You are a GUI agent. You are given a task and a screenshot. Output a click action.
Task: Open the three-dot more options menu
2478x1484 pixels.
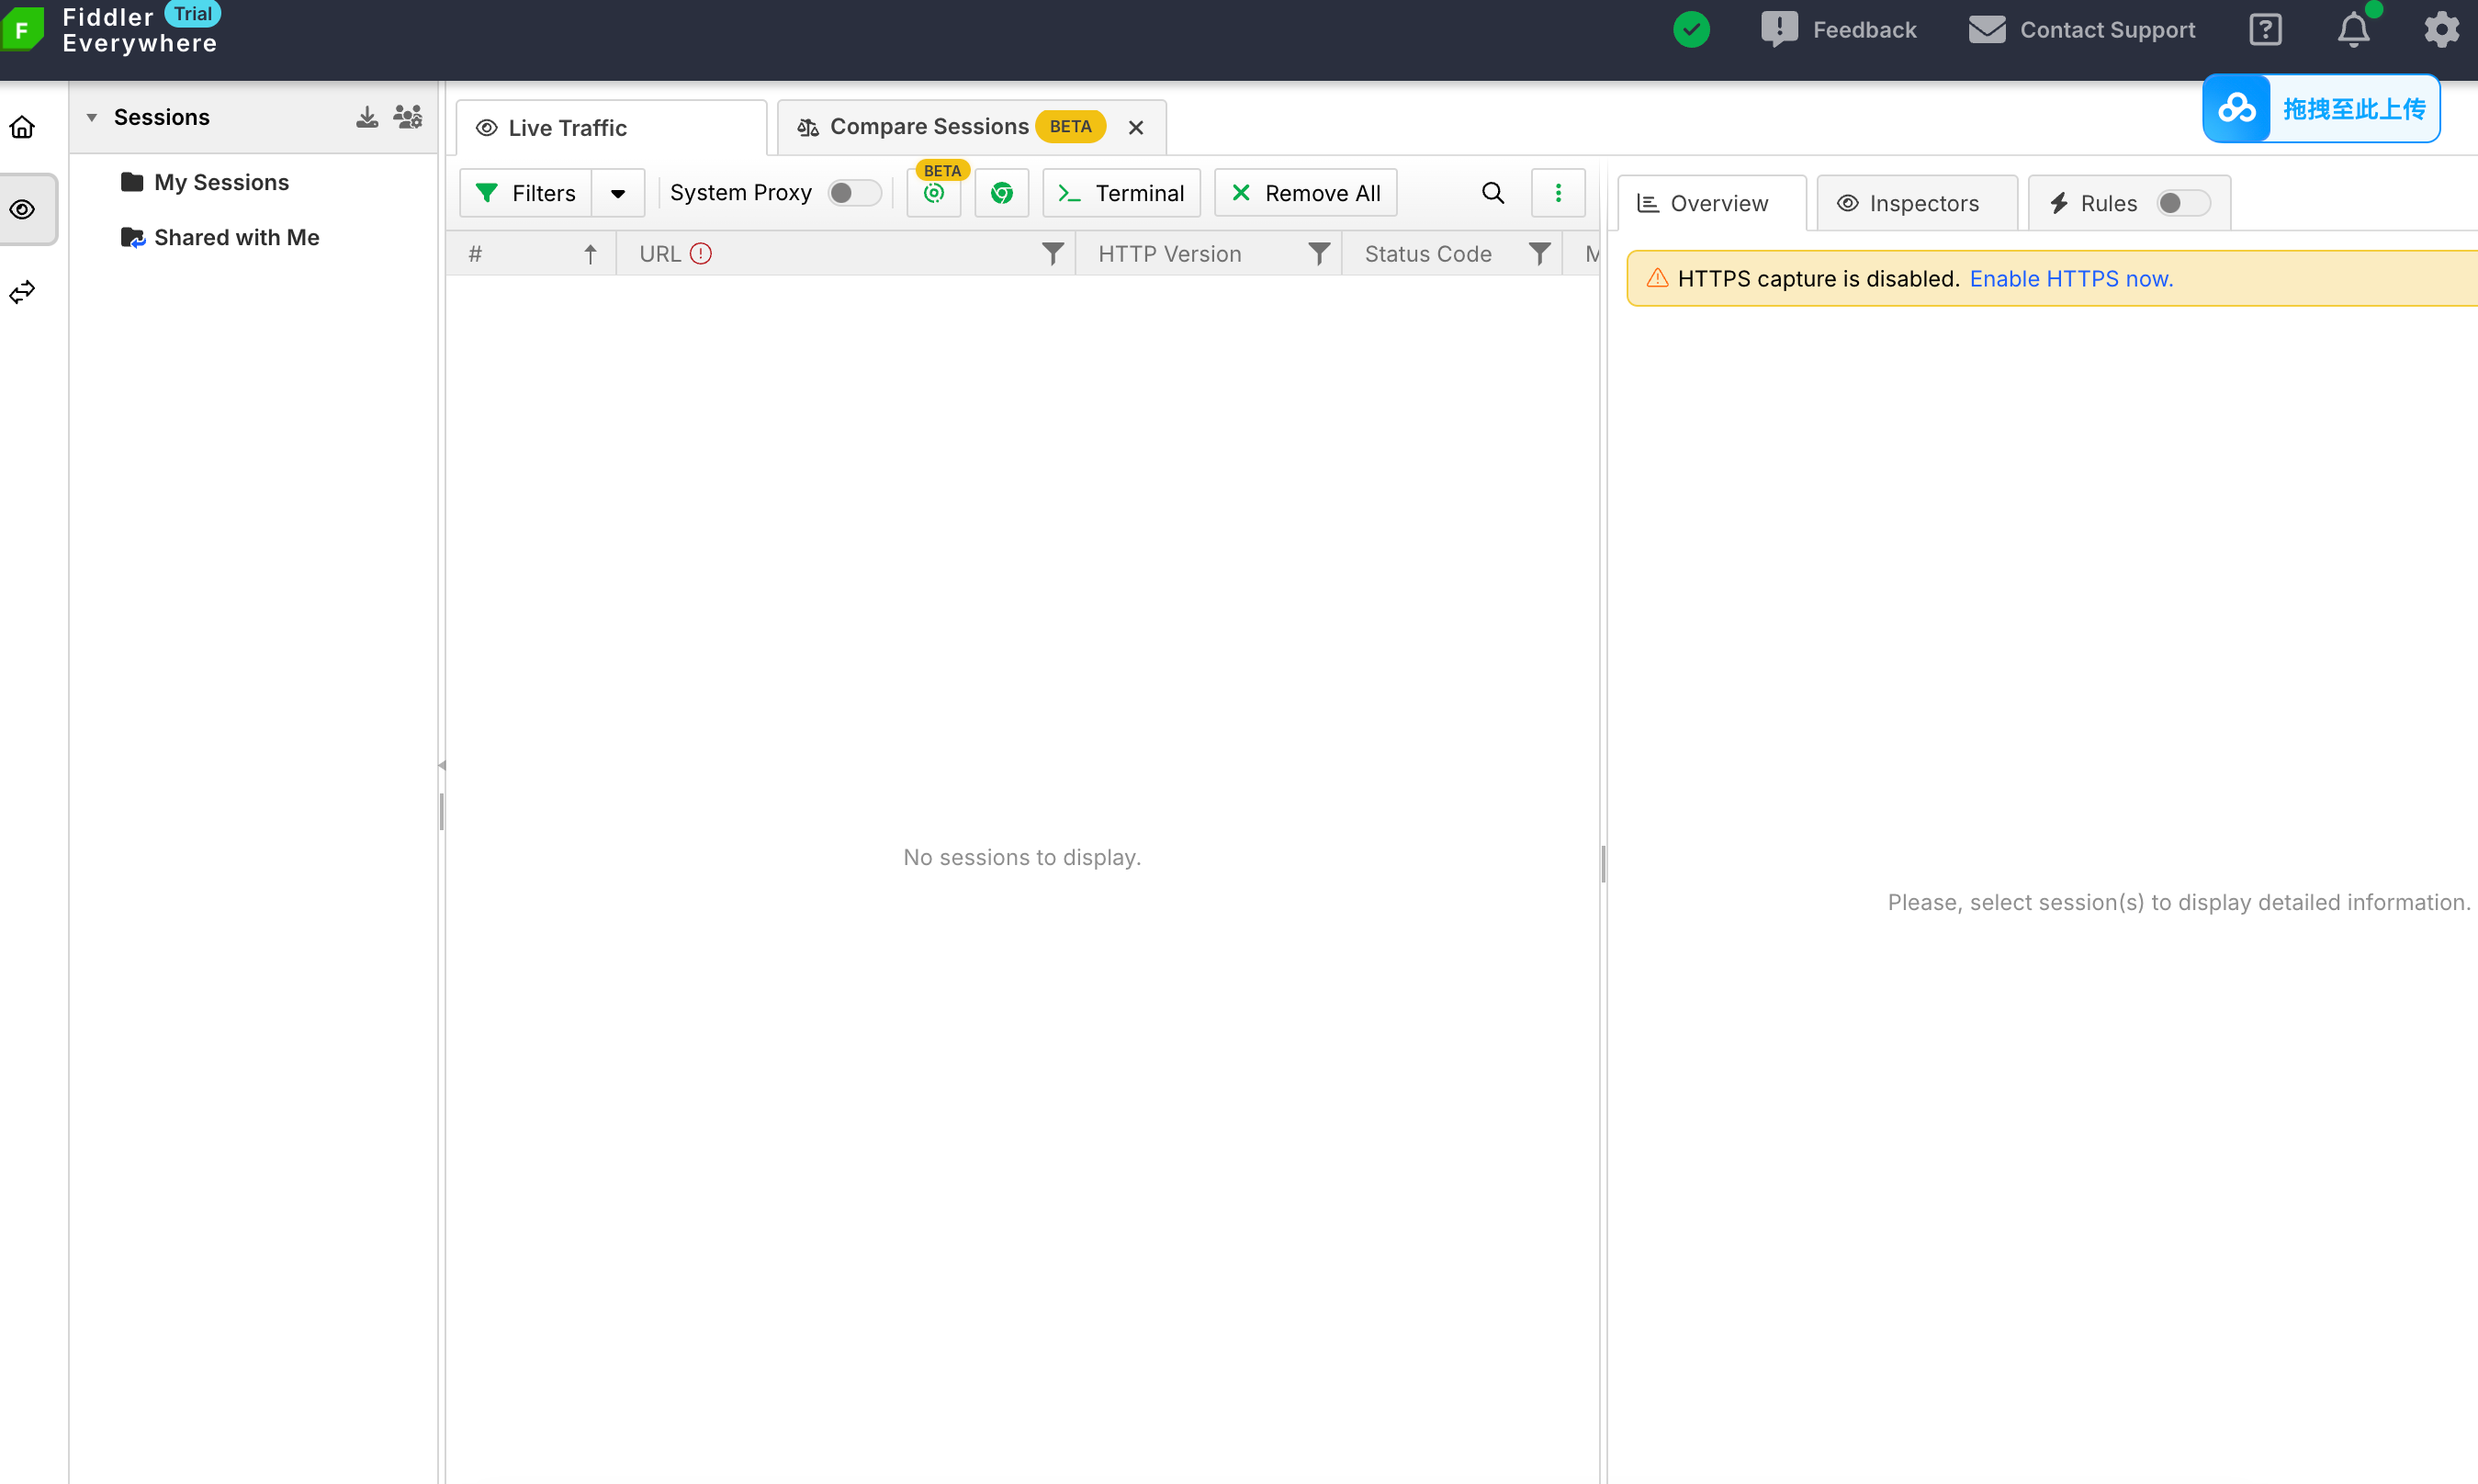[1557, 193]
